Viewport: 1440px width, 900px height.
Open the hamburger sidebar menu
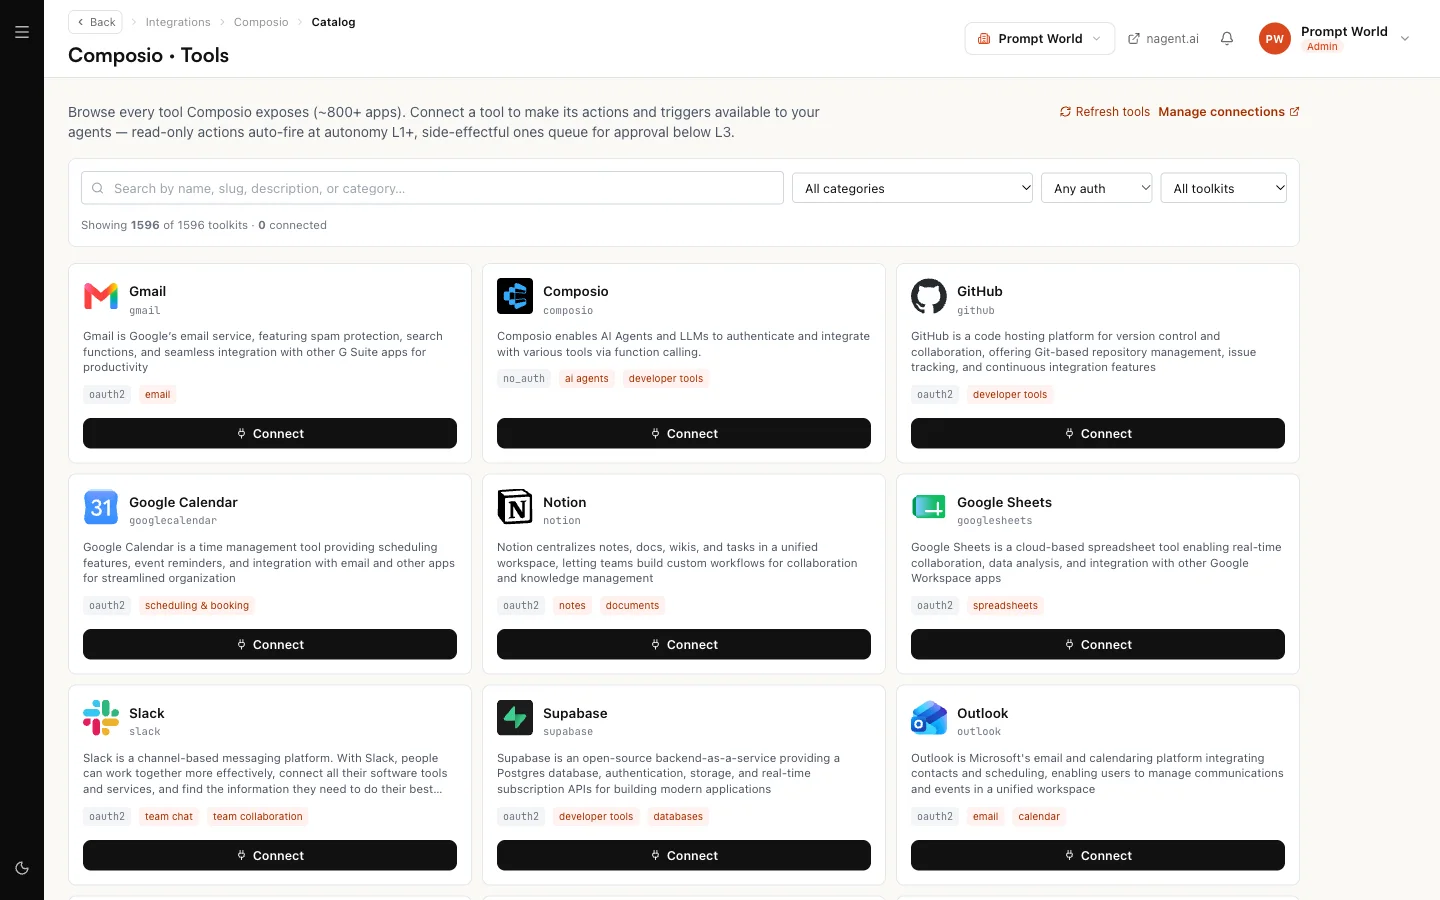22,32
